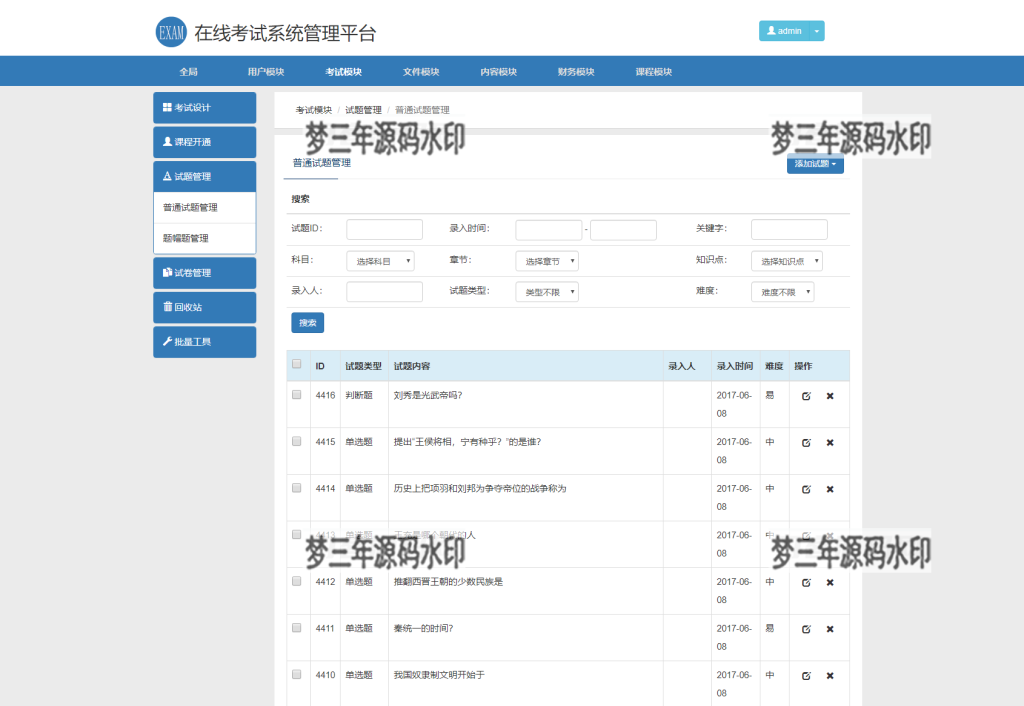Open 课程开通 in the sidebar
The image size is (1024, 706).
tap(204, 142)
